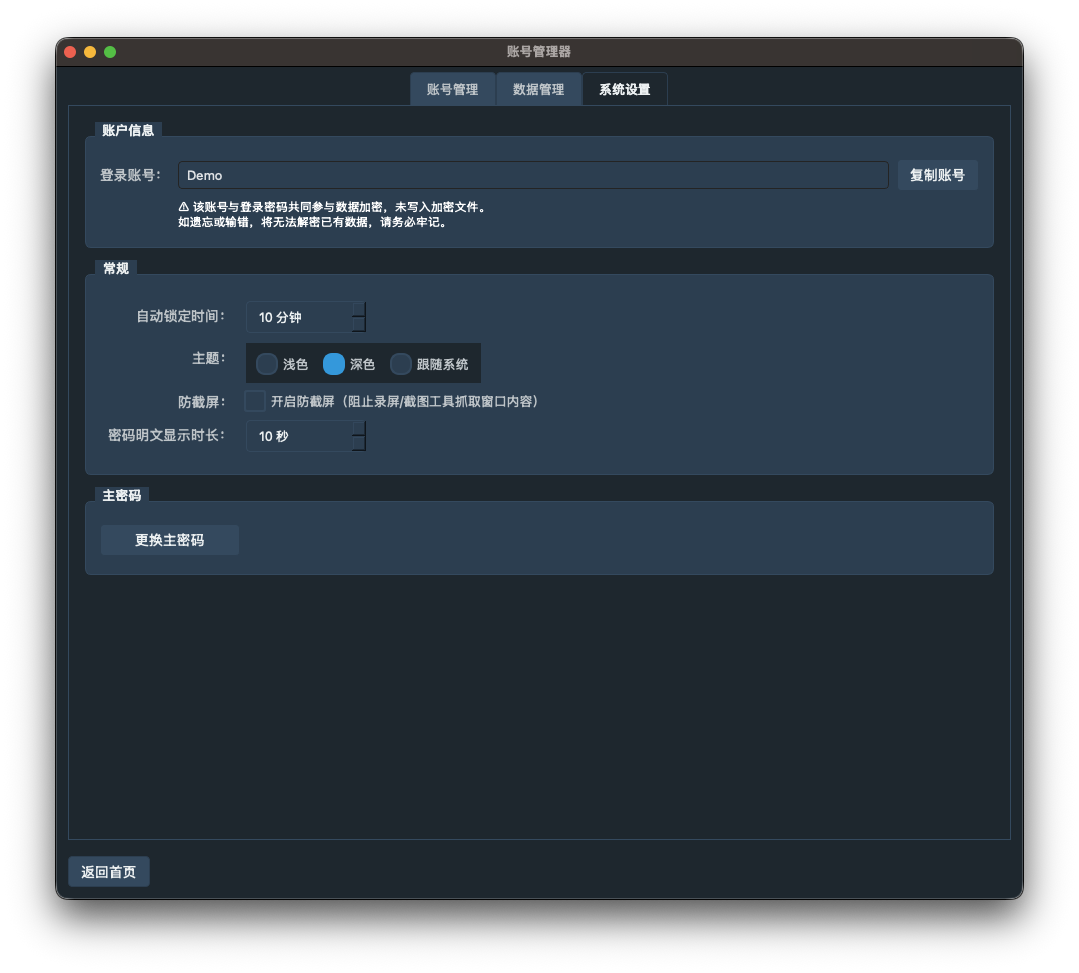Maximize the window with the green button

[110, 52]
